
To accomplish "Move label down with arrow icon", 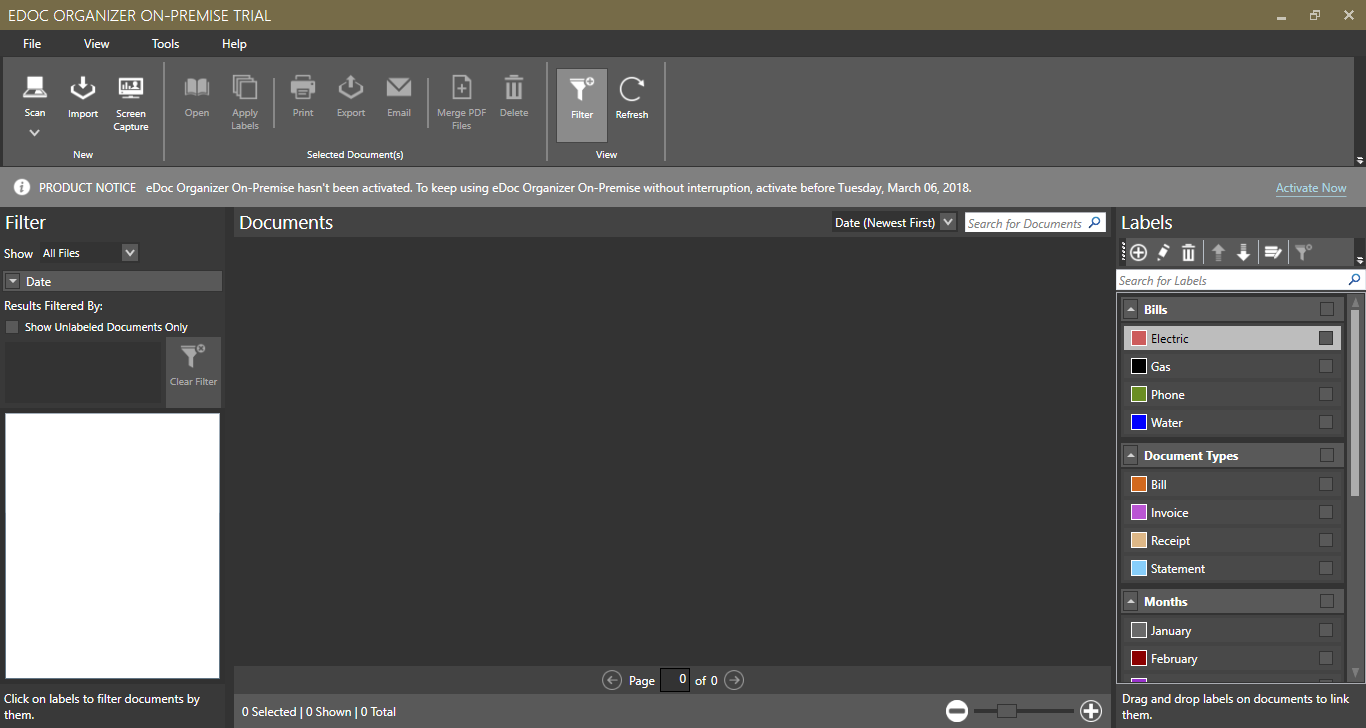I will pos(1243,253).
